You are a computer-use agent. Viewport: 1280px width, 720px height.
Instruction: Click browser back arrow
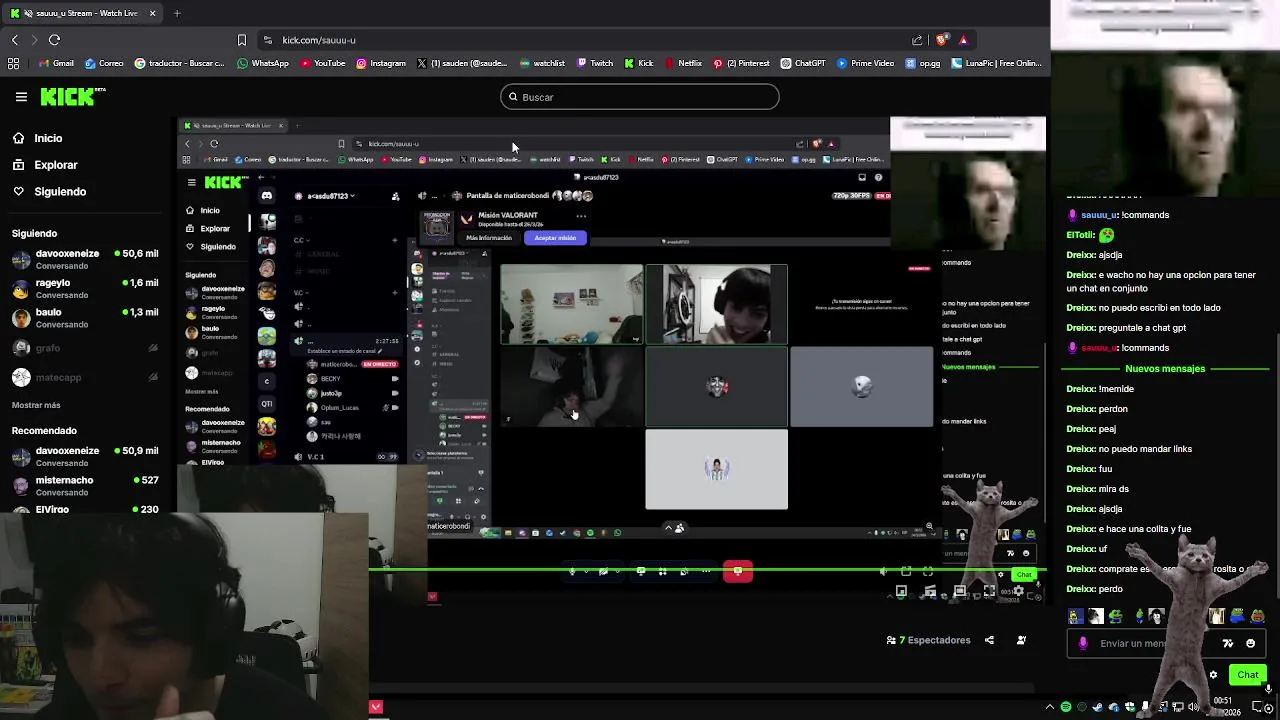click(x=14, y=40)
